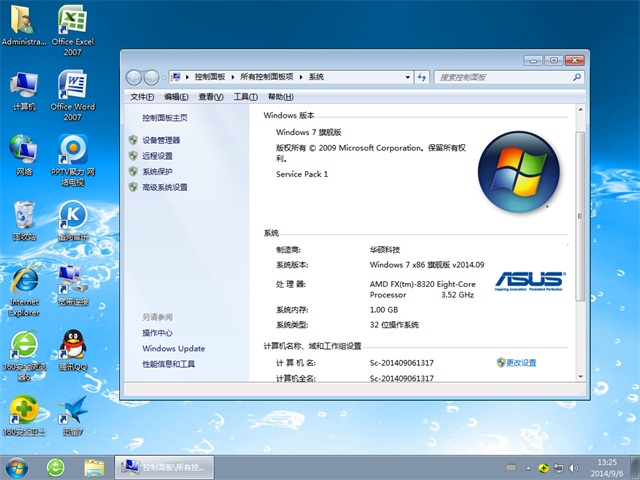
Task: Open the 计算机 (Computer) desktop icon
Action: click(x=24, y=87)
